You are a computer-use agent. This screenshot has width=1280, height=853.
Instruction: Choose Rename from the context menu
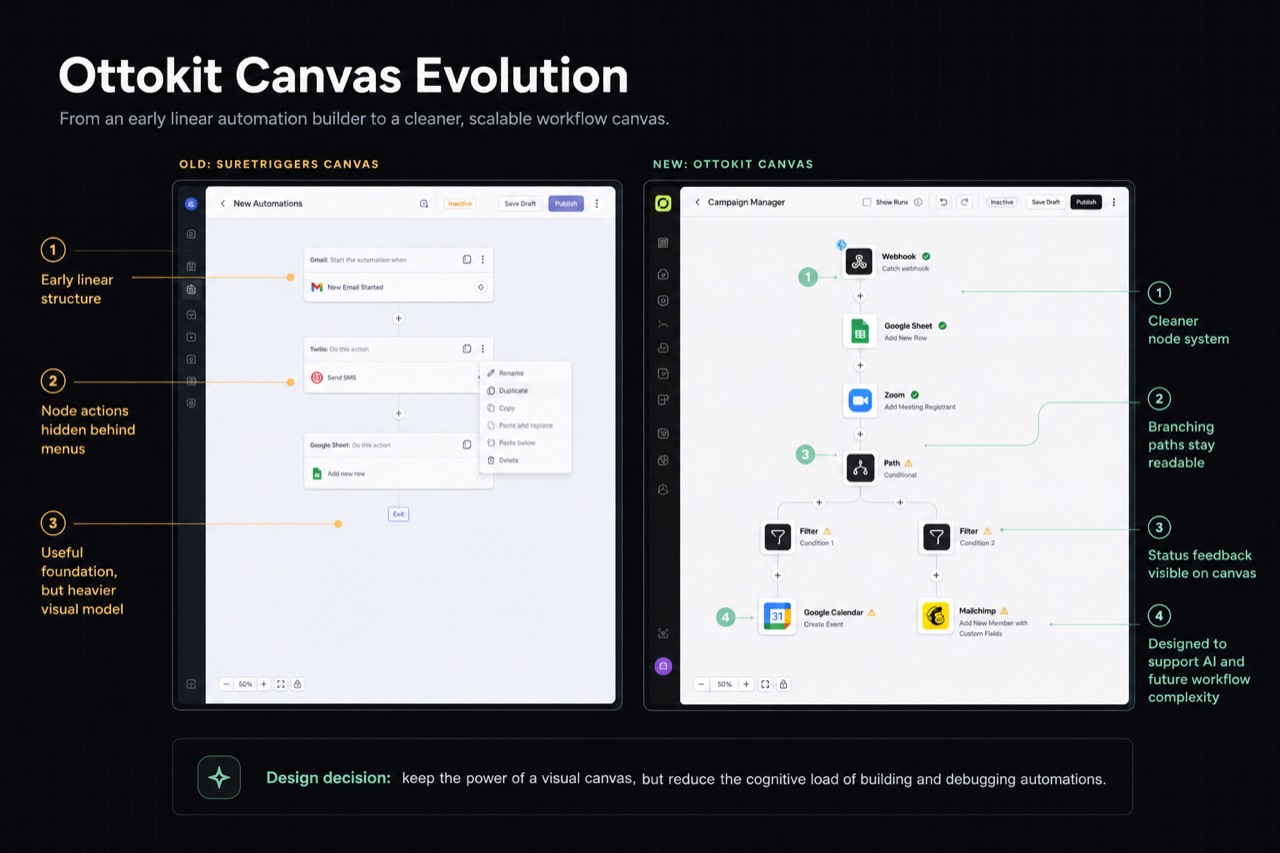click(x=525, y=373)
